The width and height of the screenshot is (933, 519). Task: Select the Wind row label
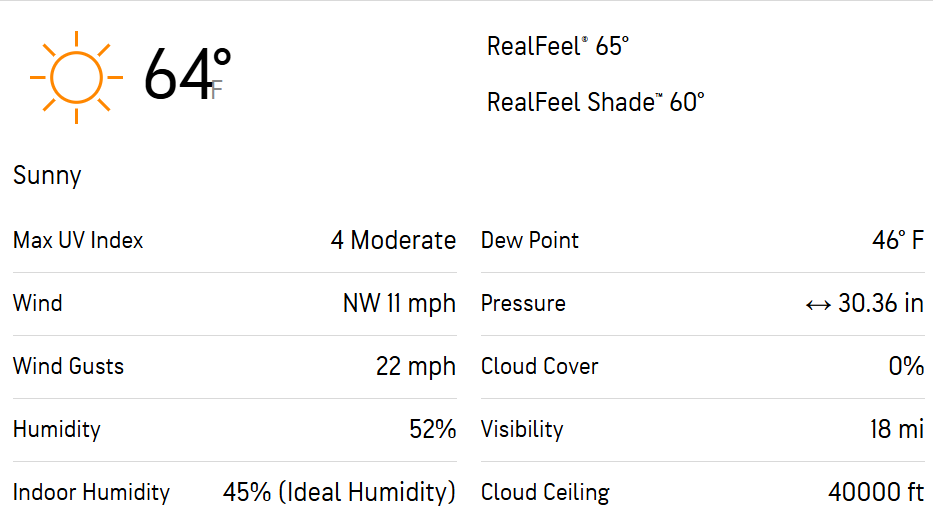pyautogui.click(x=37, y=304)
